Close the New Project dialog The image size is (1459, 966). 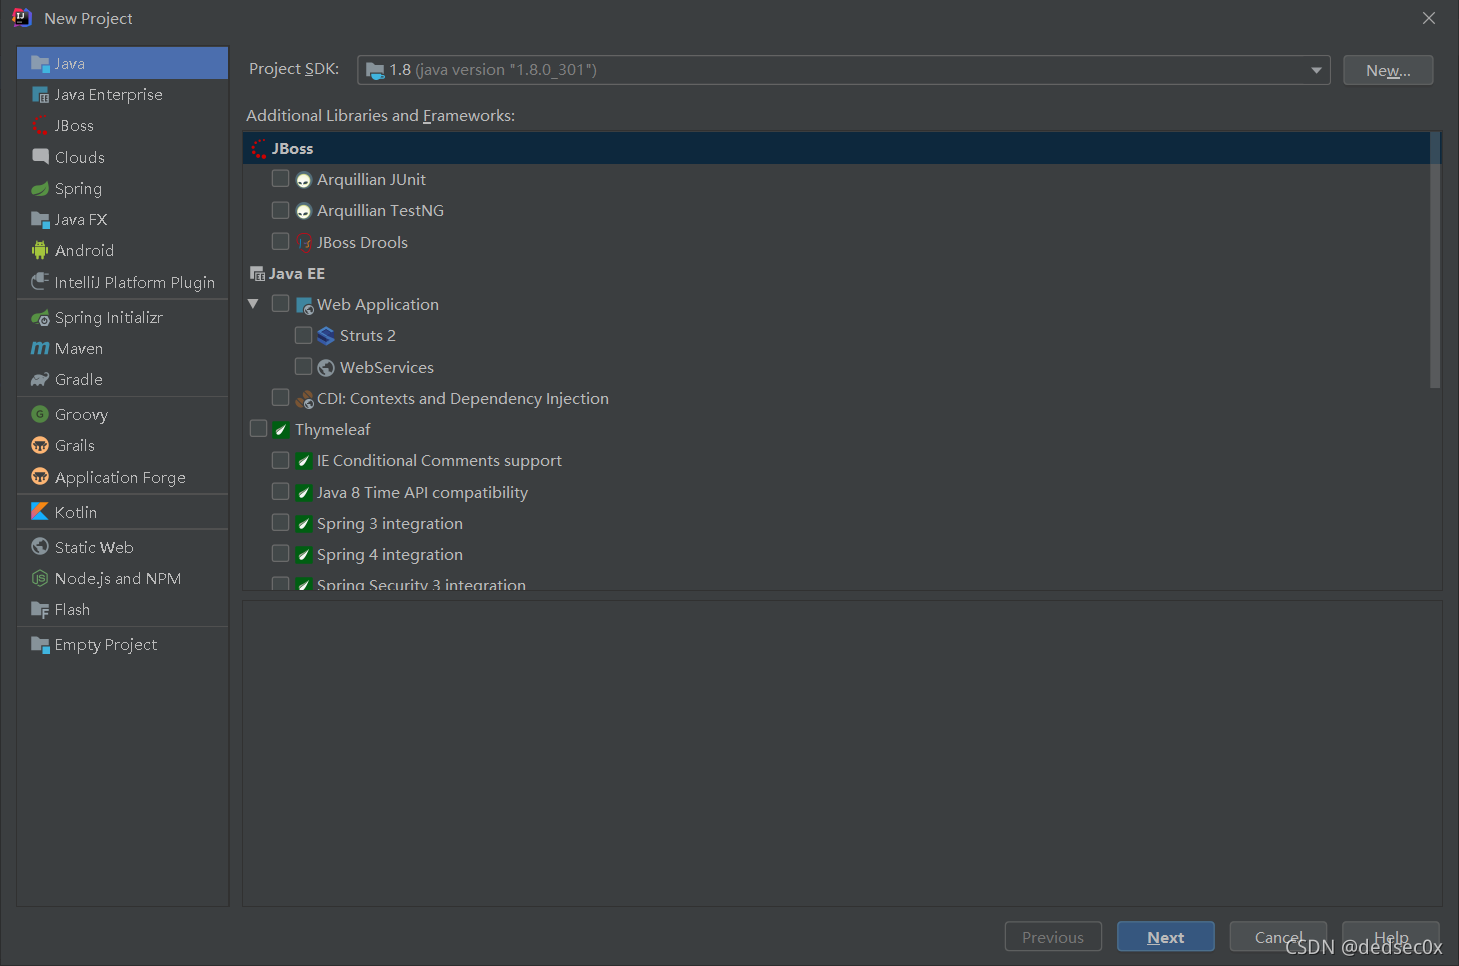click(1429, 18)
